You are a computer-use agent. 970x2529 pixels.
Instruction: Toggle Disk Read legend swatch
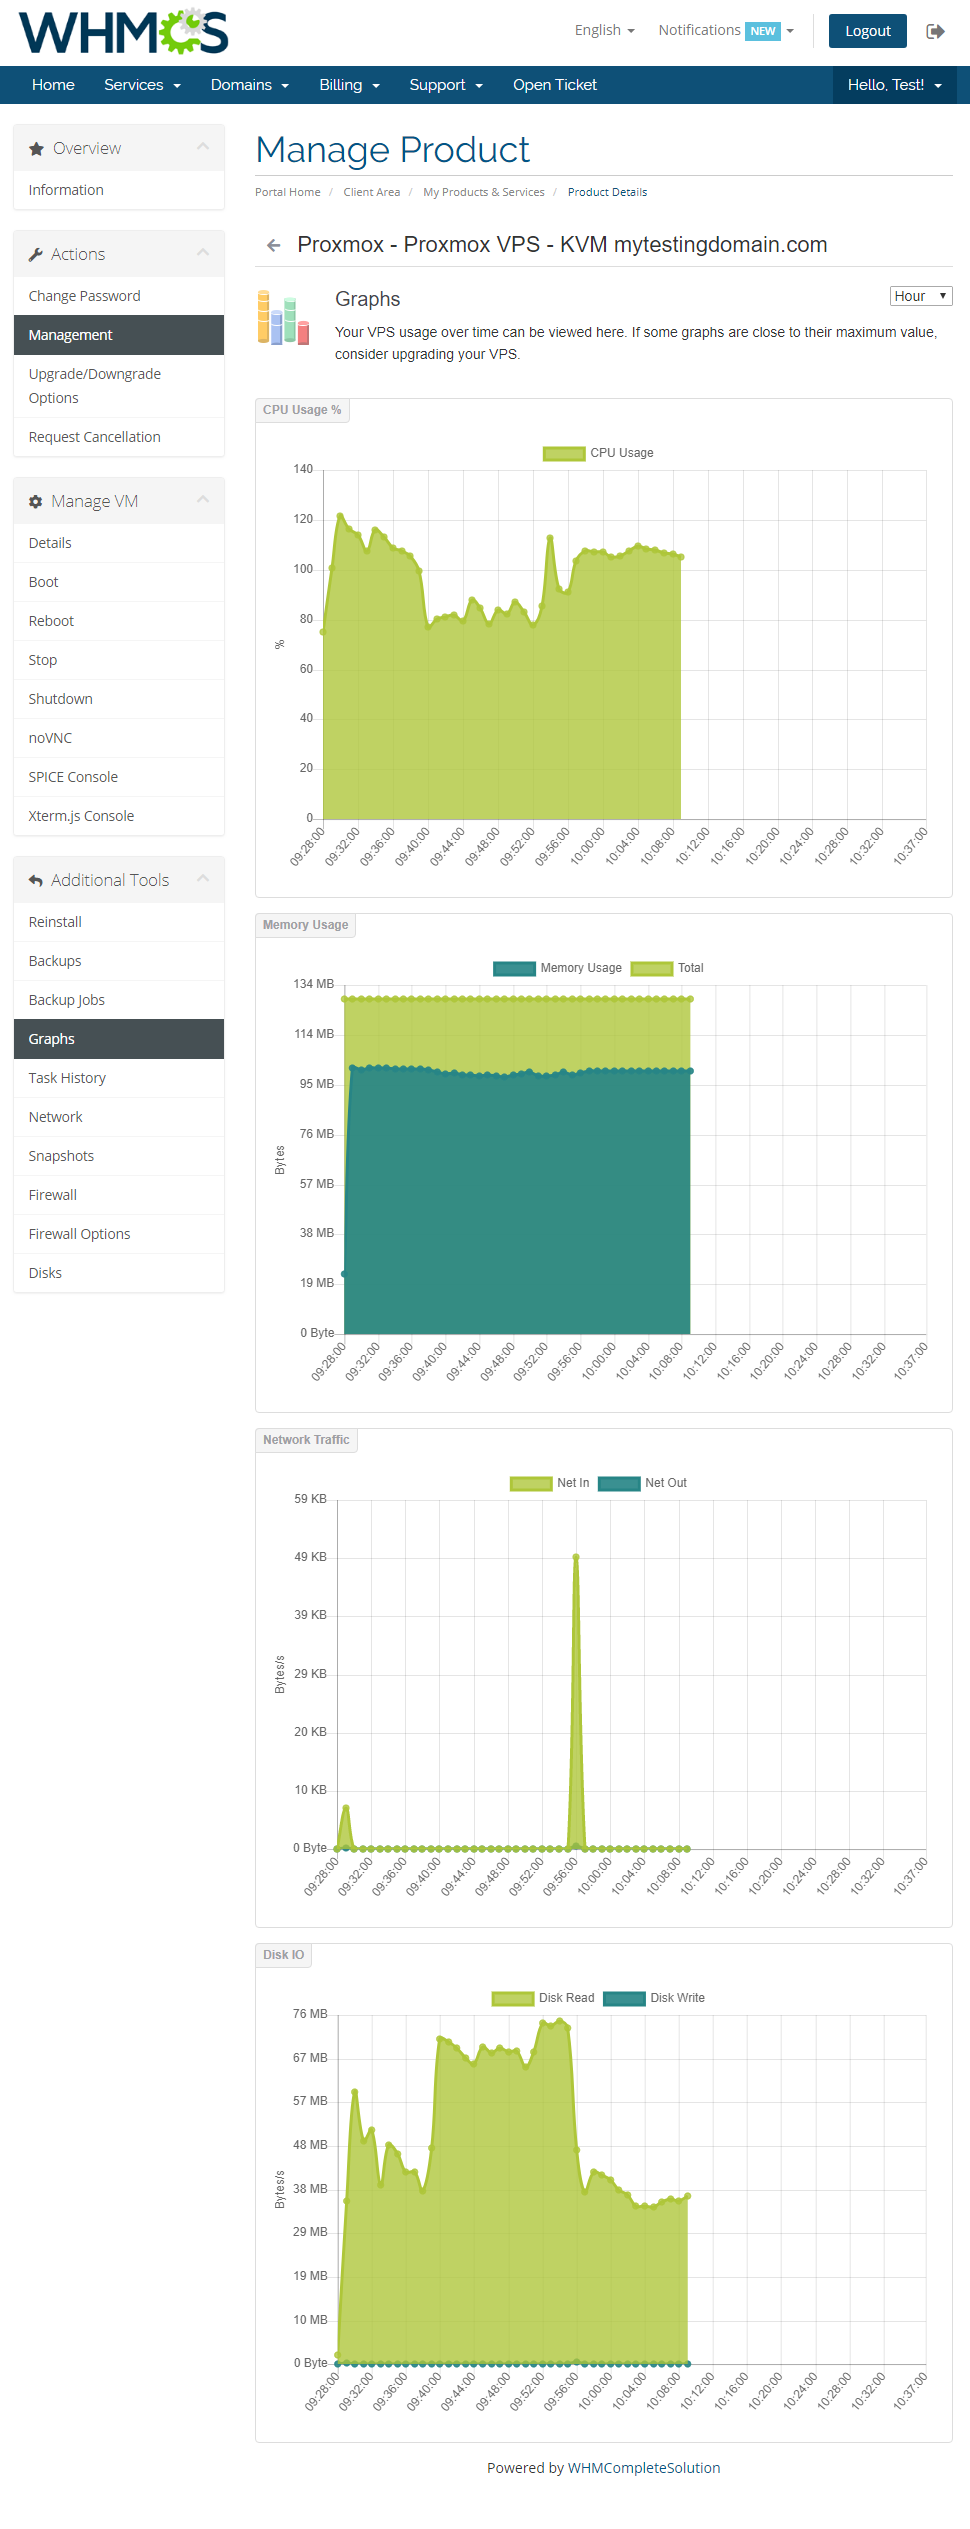(x=513, y=1998)
